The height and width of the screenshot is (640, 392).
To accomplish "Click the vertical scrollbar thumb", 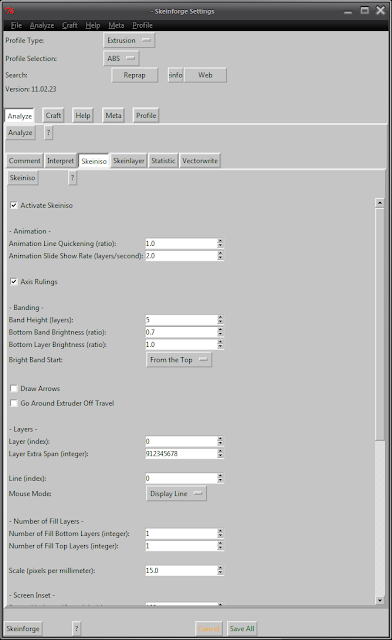I will pyautogui.click(x=380, y=324).
